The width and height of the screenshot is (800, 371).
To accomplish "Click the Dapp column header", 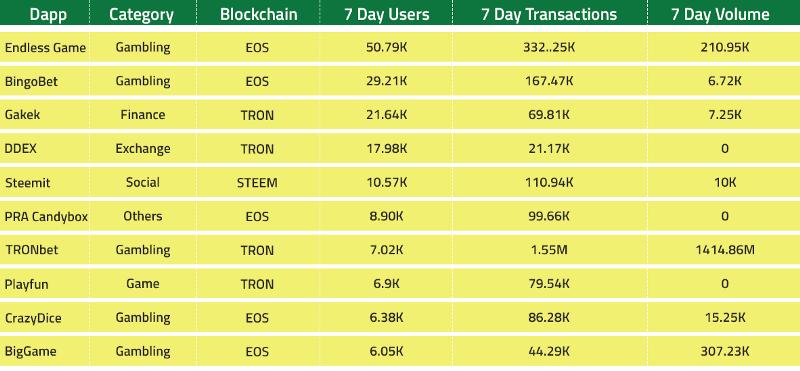I will 48,14.
